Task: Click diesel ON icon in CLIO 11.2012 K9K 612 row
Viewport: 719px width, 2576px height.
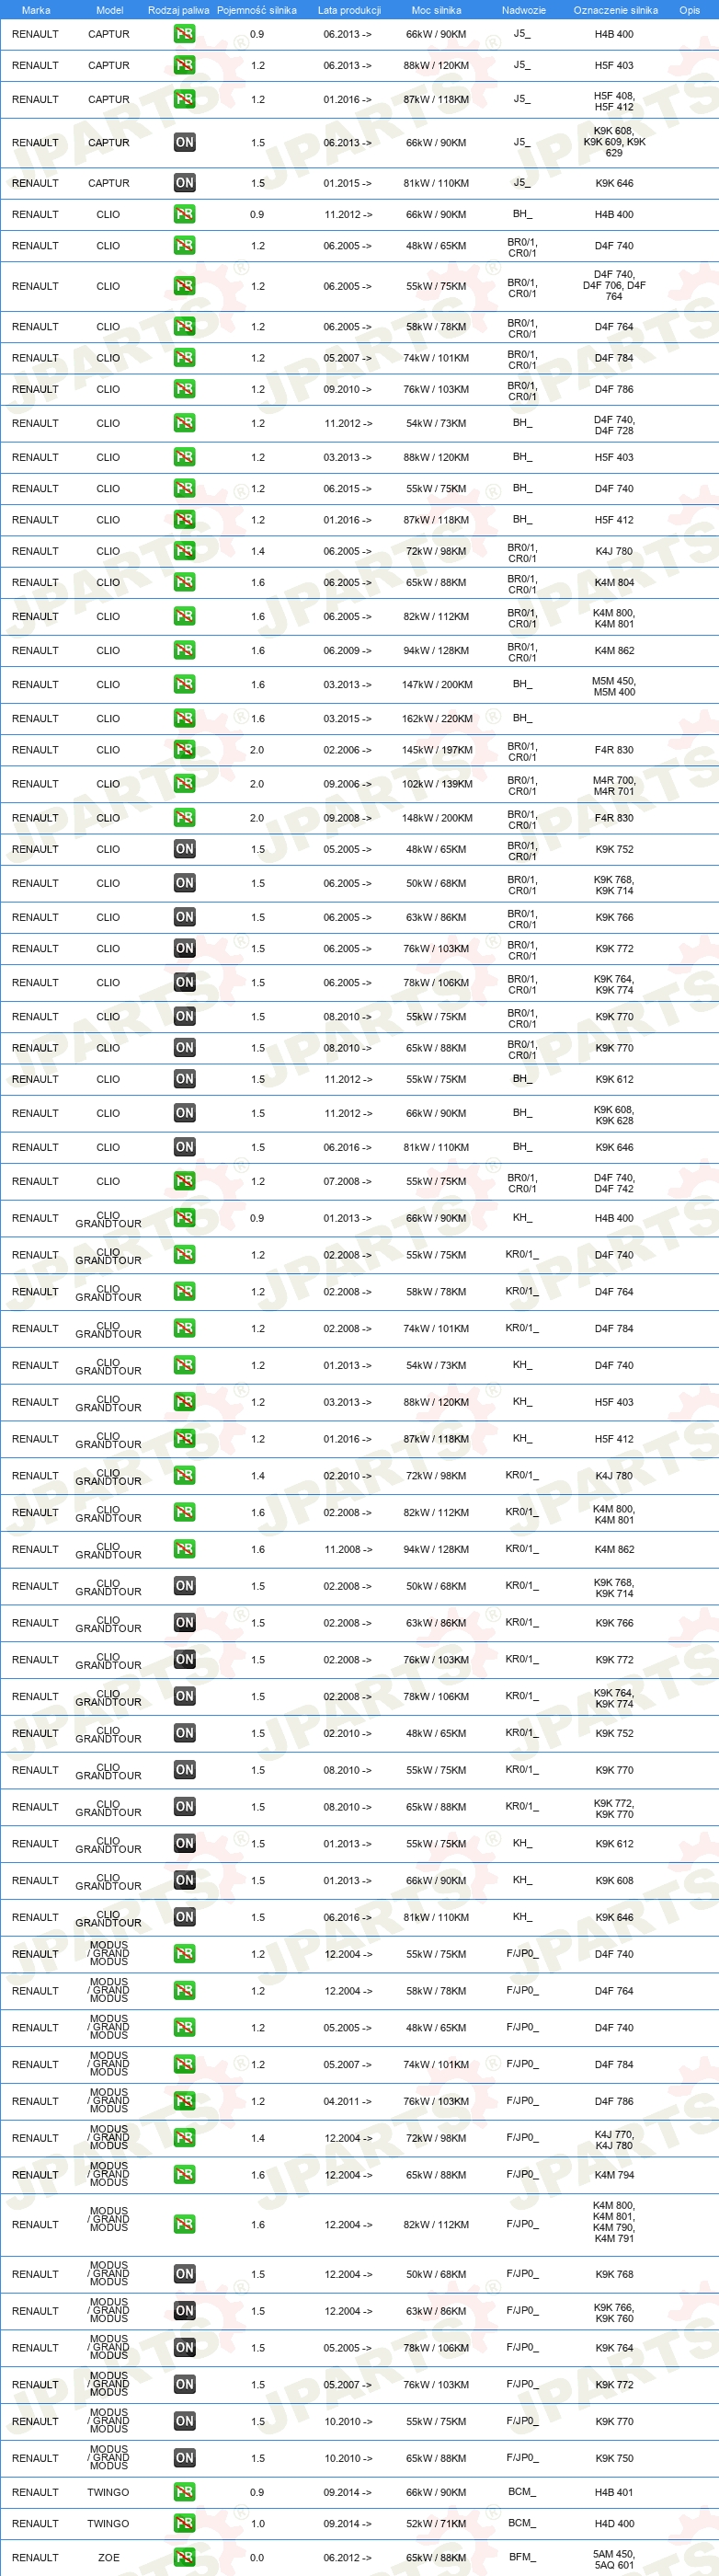Action: coord(184,1079)
